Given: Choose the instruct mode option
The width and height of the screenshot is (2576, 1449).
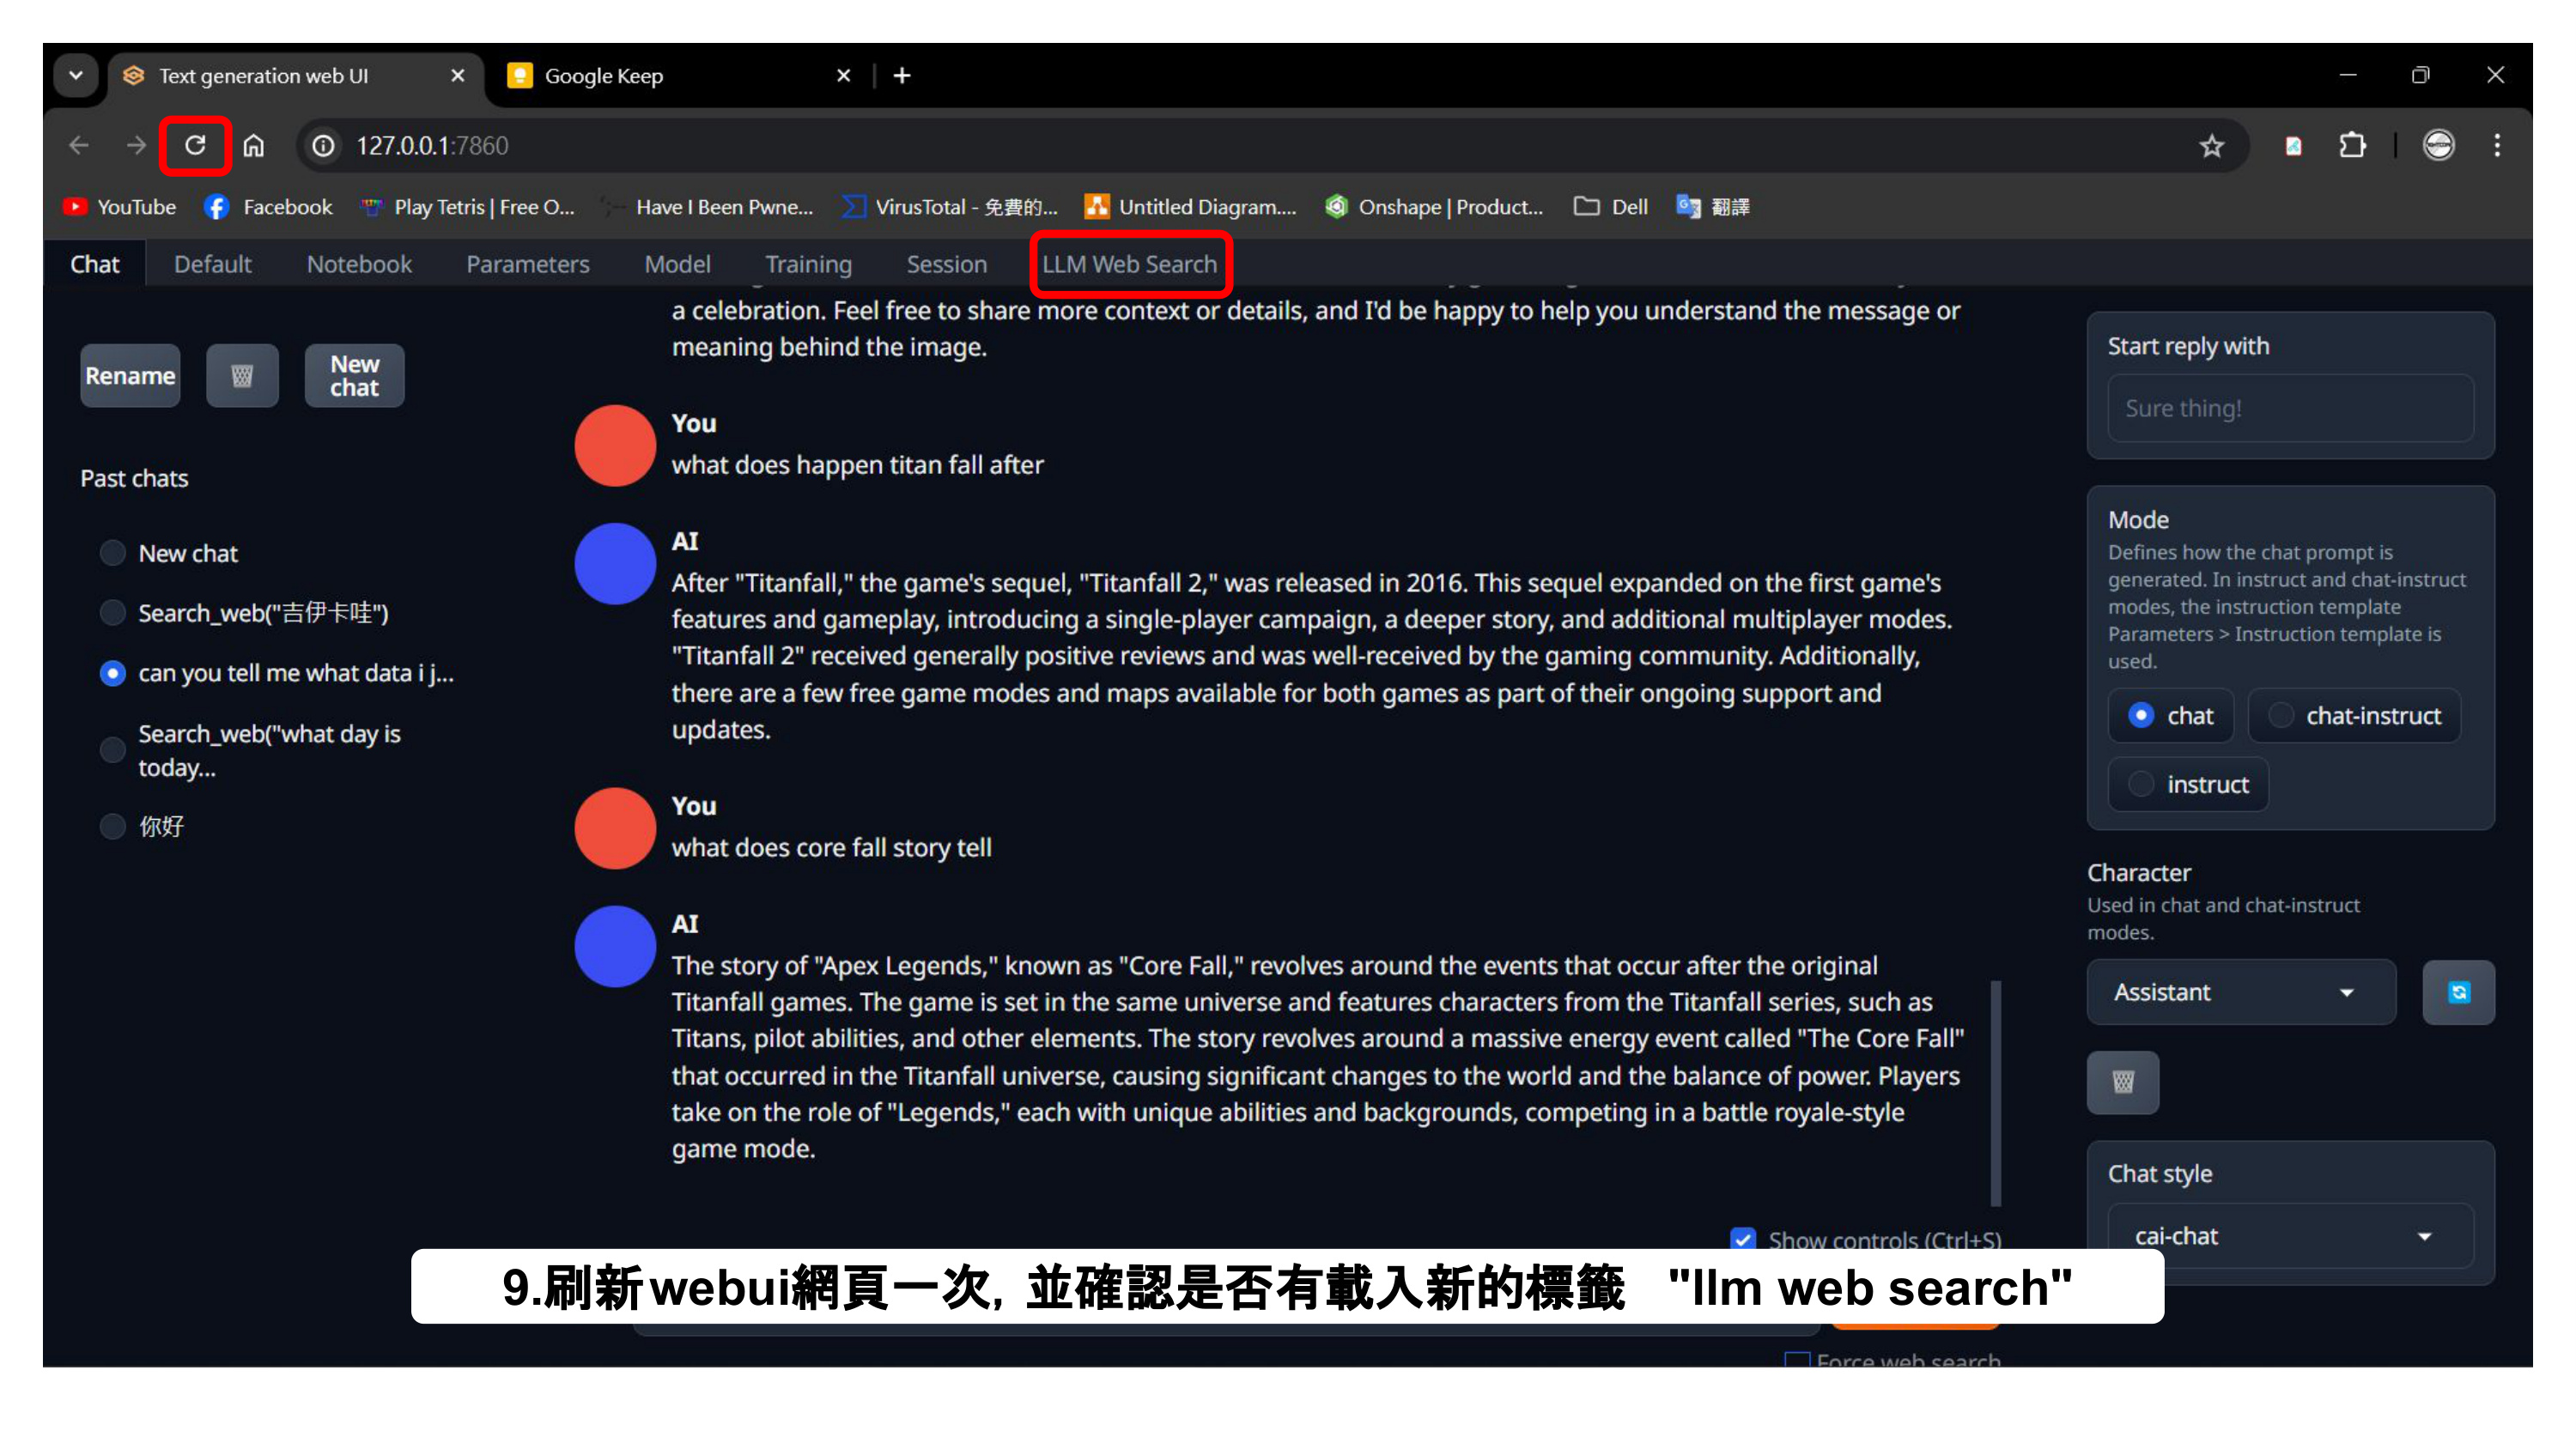Looking at the screenshot, I should (2188, 784).
